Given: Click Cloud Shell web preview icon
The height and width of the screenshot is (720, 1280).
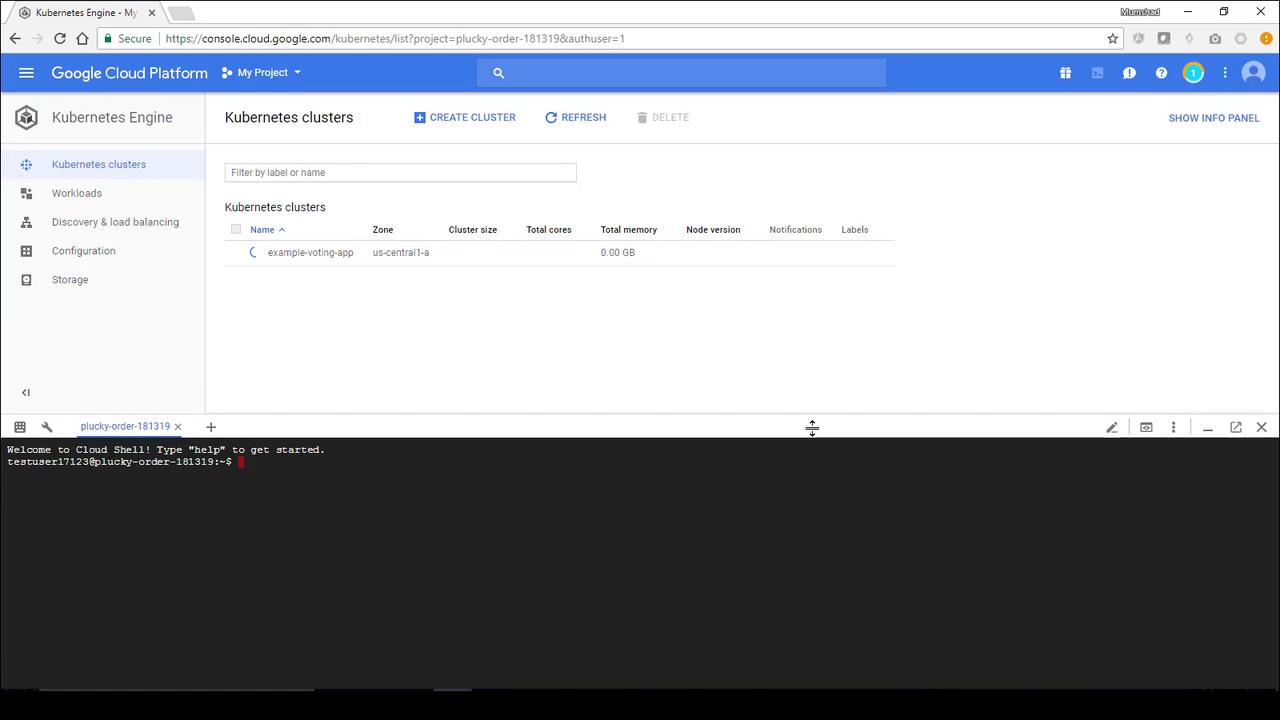Looking at the screenshot, I should [x=1146, y=427].
